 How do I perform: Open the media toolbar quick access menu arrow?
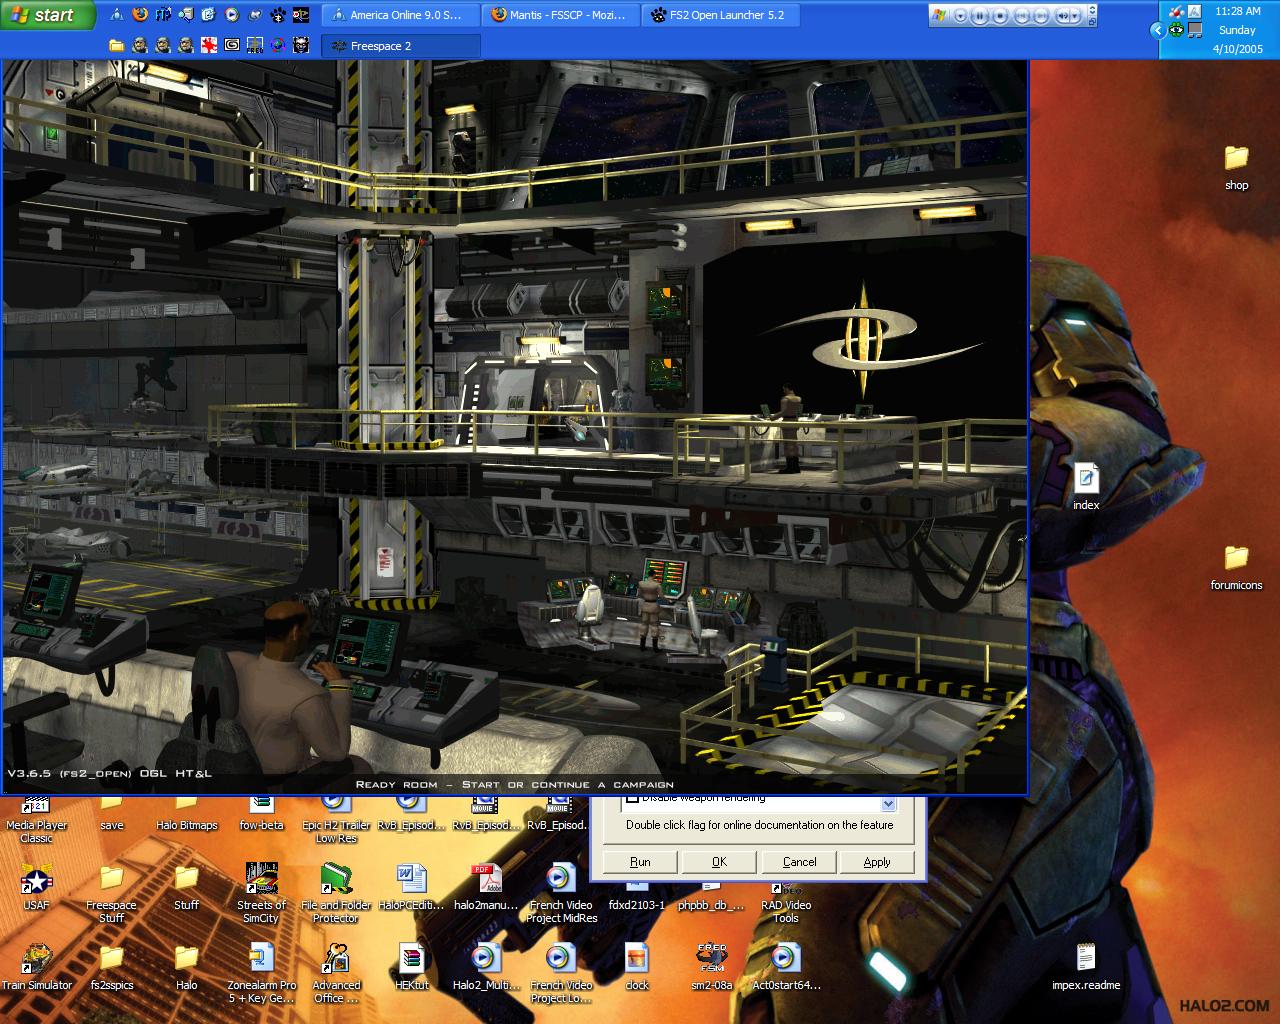click(x=962, y=15)
